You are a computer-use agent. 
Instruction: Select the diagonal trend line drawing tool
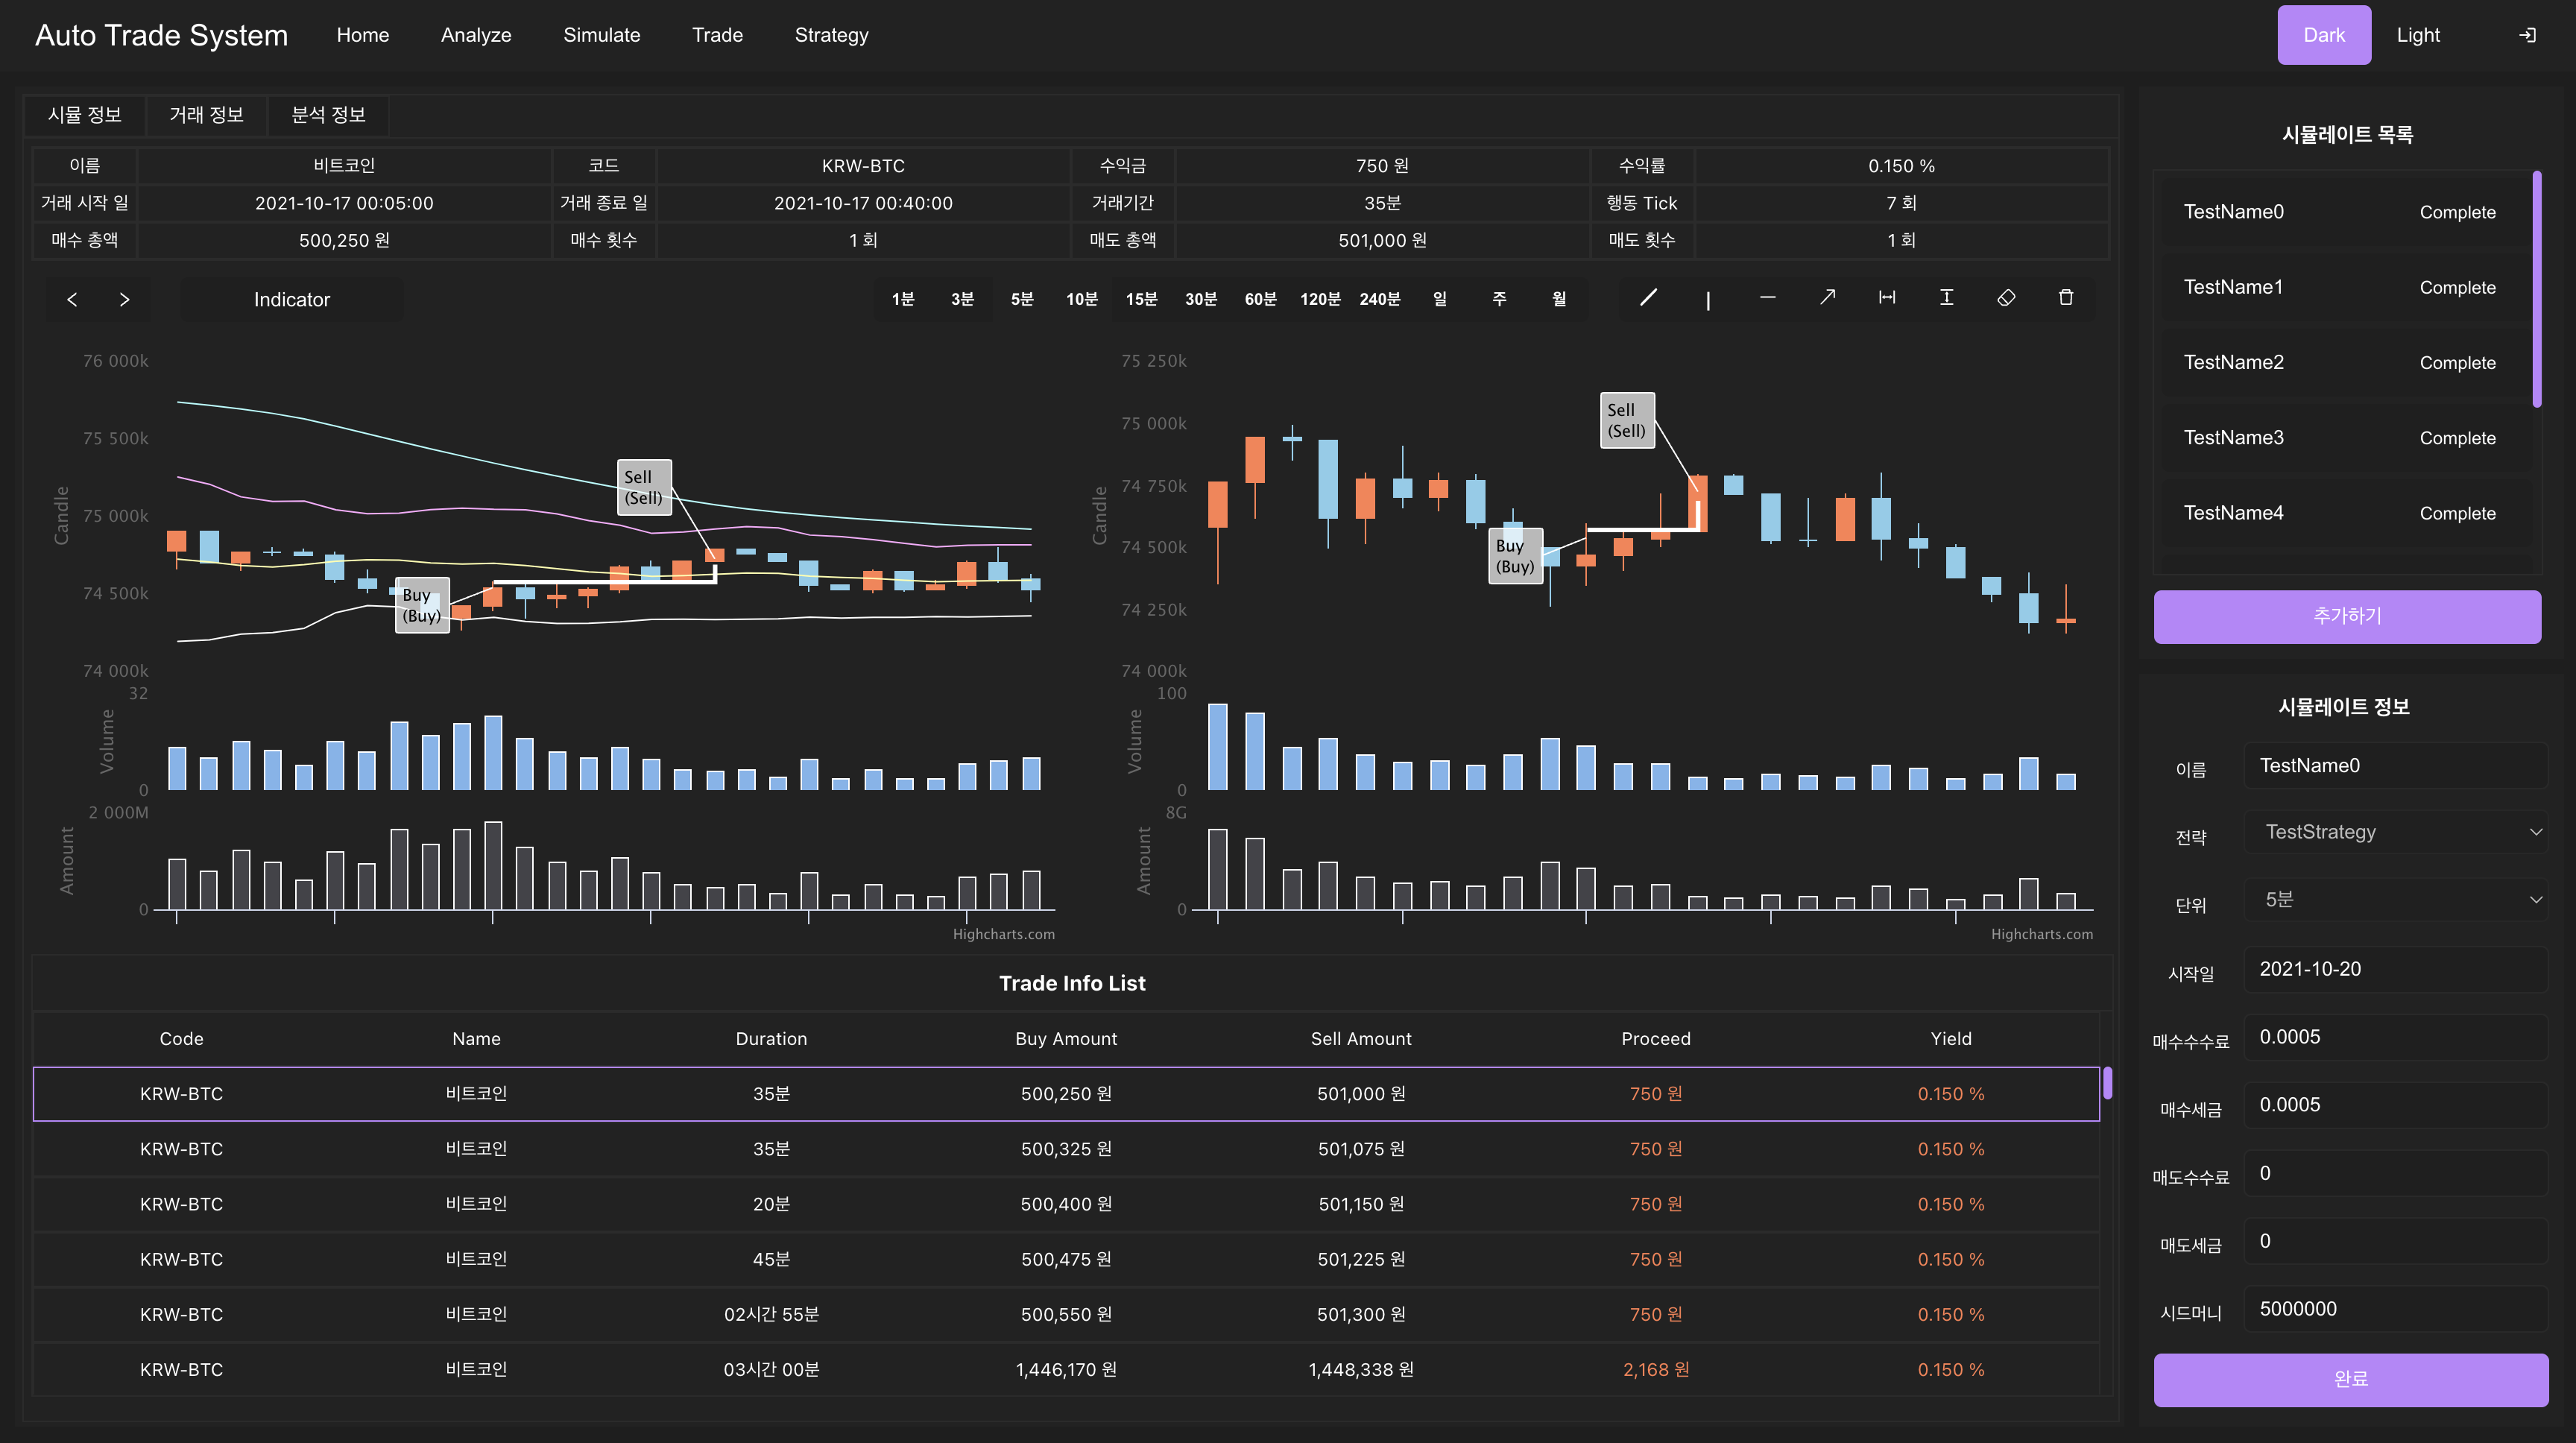pyautogui.click(x=1648, y=298)
